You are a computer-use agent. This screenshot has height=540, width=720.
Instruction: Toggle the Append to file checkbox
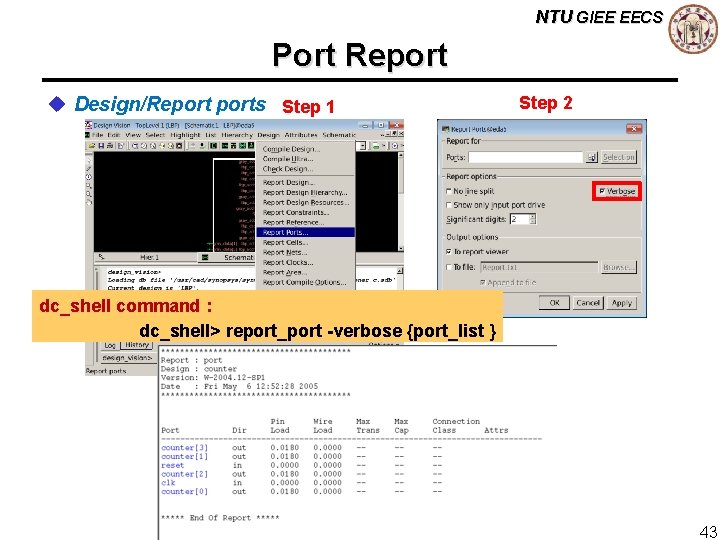483,282
